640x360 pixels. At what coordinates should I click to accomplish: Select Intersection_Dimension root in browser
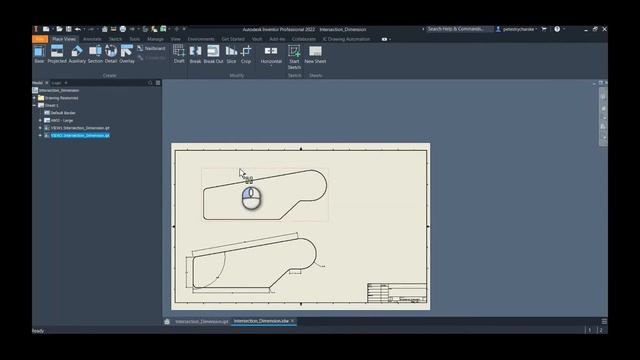[x=58, y=90]
